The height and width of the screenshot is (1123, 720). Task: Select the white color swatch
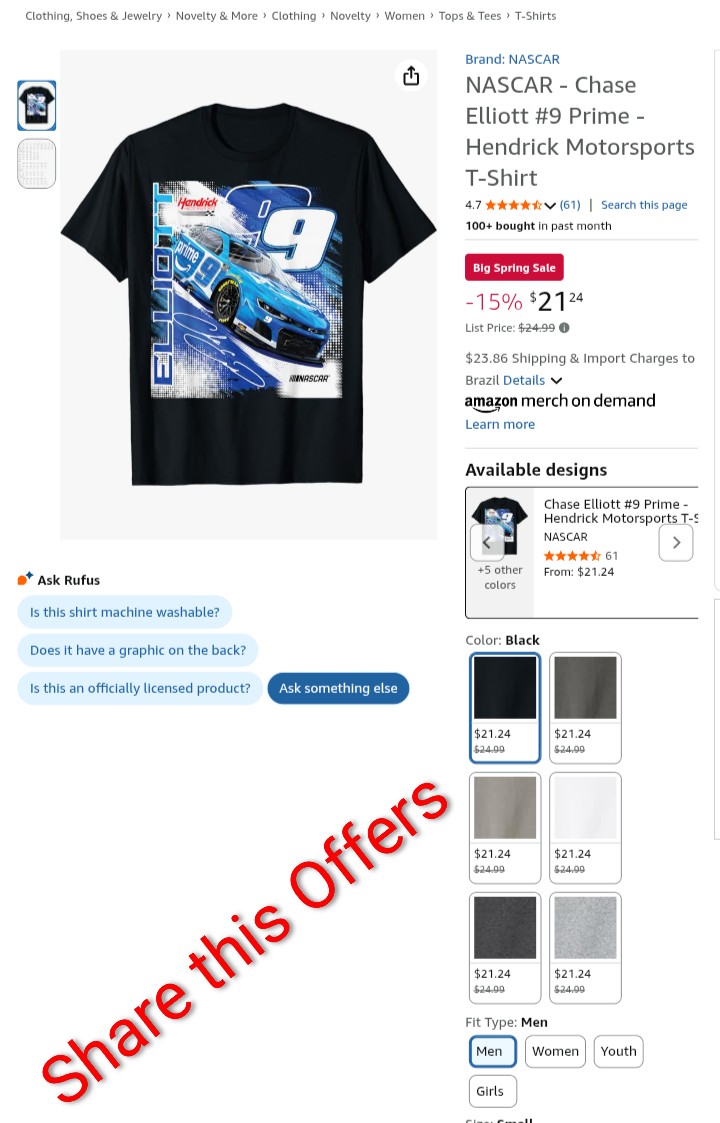tap(585, 827)
